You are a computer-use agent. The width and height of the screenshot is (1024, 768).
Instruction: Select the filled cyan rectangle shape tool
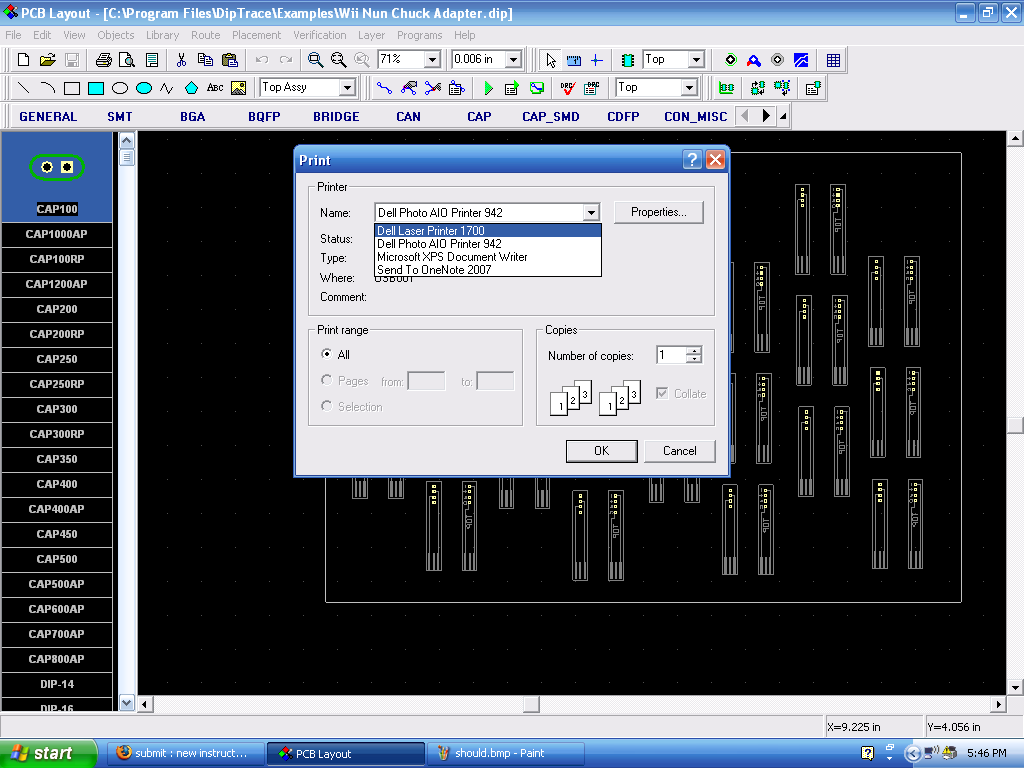[96, 88]
